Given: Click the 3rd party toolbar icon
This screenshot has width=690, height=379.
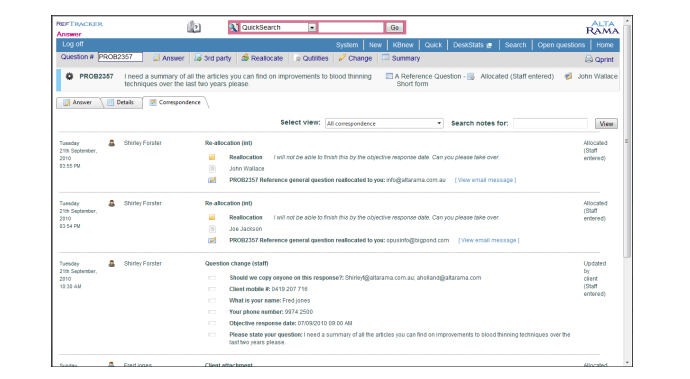Looking at the screenshot, I should click(198, 58).
